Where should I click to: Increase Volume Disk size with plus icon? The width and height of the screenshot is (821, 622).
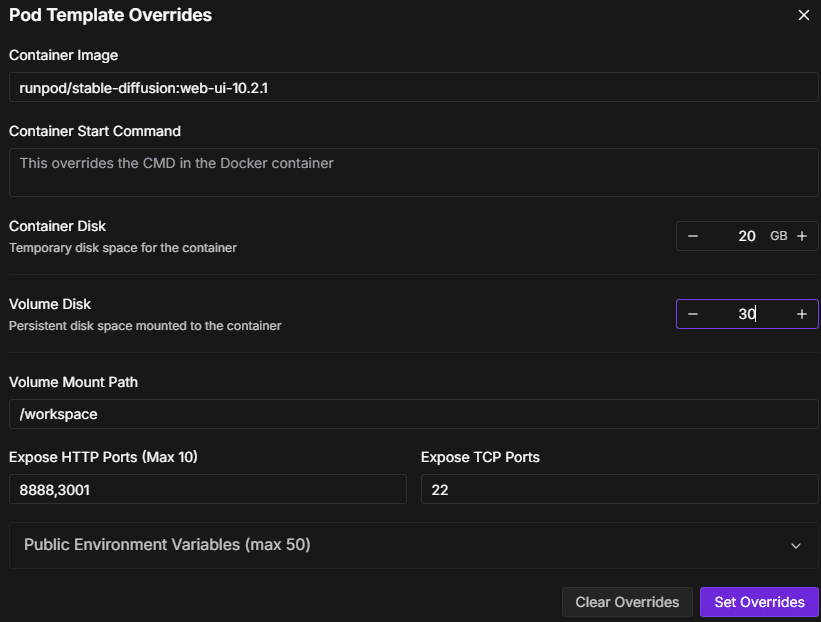802,314
